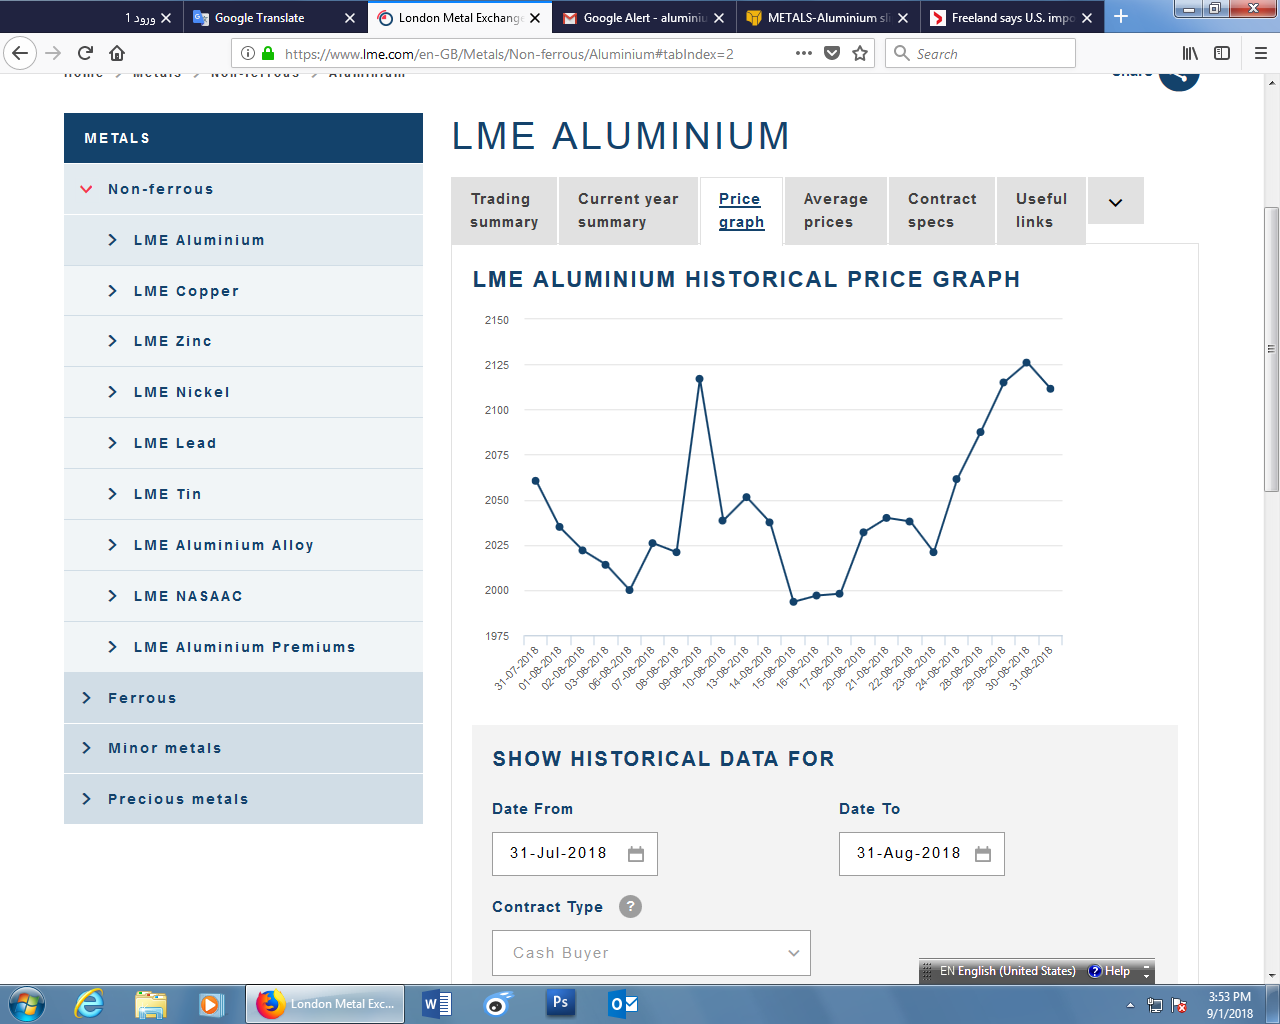
Task: Click the 30-08-2018 highest data point
Action: tap(1027, 362)
